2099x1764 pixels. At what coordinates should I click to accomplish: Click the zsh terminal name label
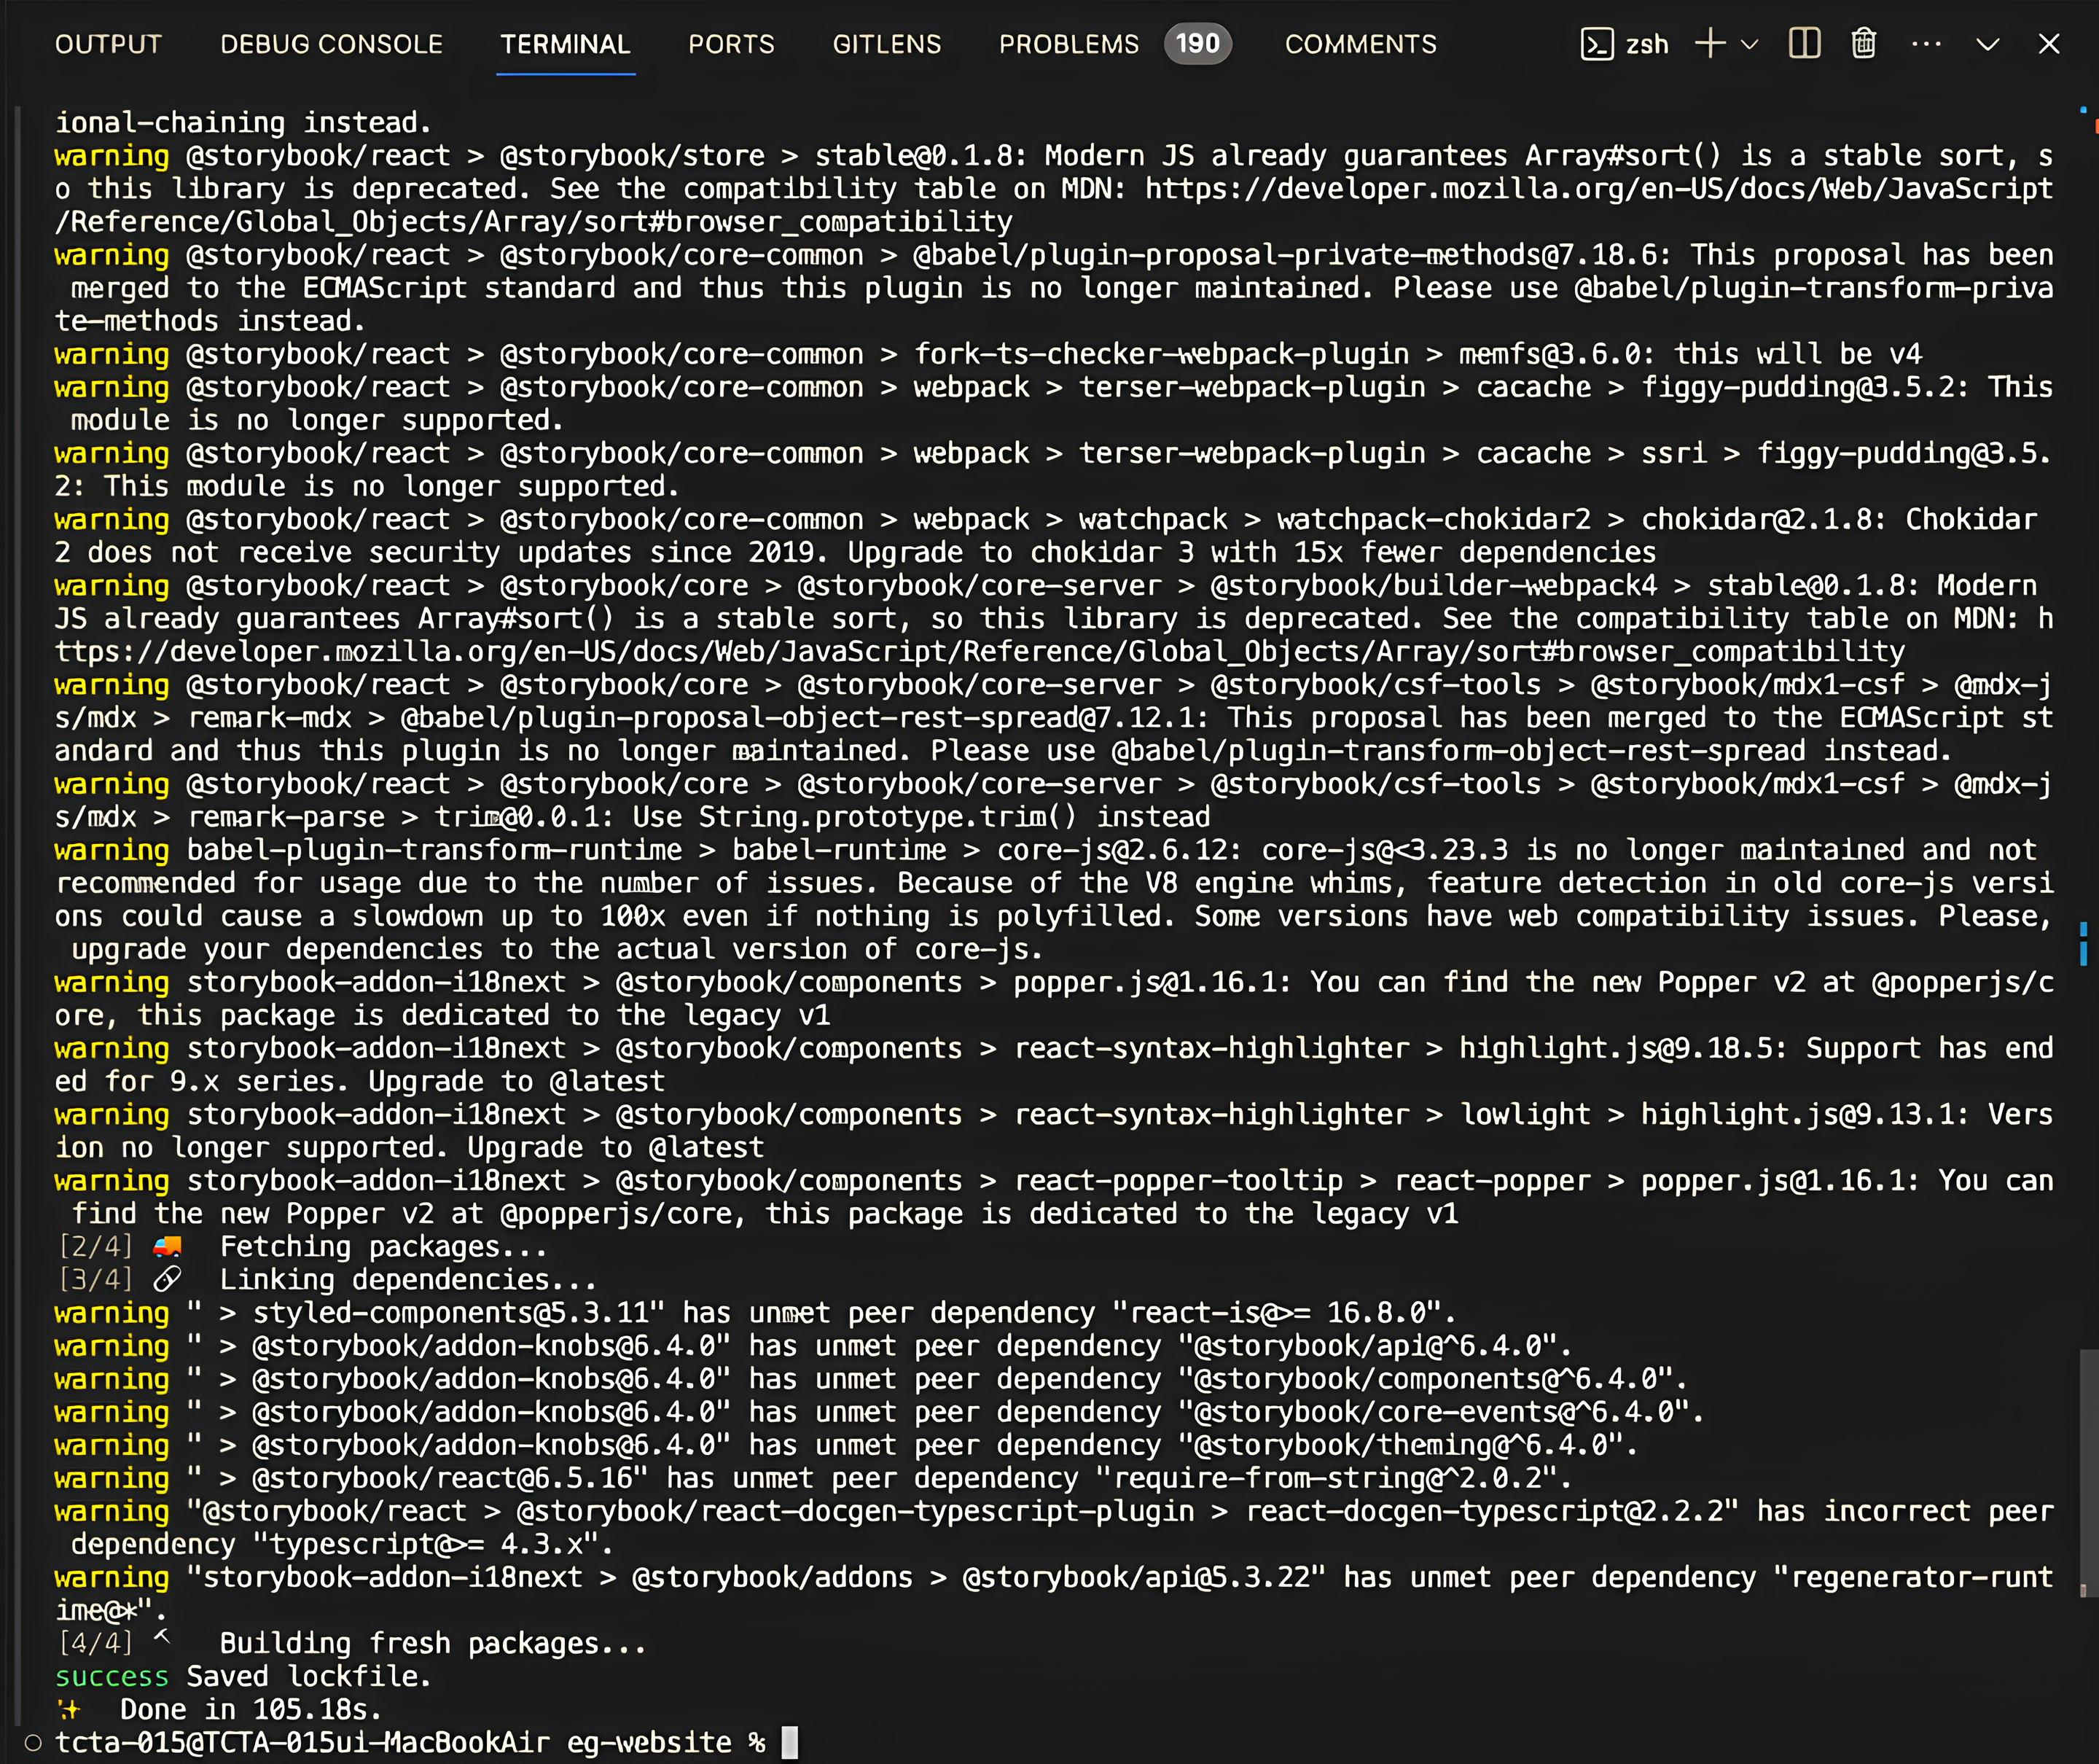point(1647,44)
